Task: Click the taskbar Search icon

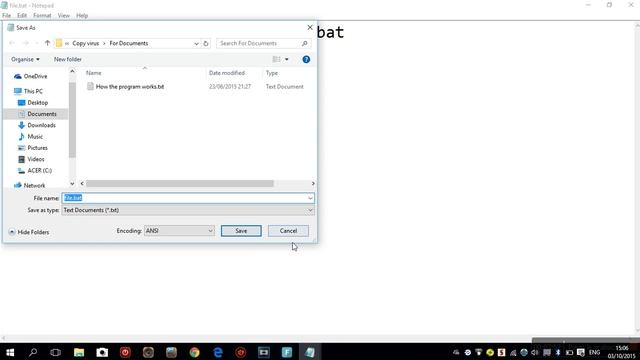Action: click(33, 352)
